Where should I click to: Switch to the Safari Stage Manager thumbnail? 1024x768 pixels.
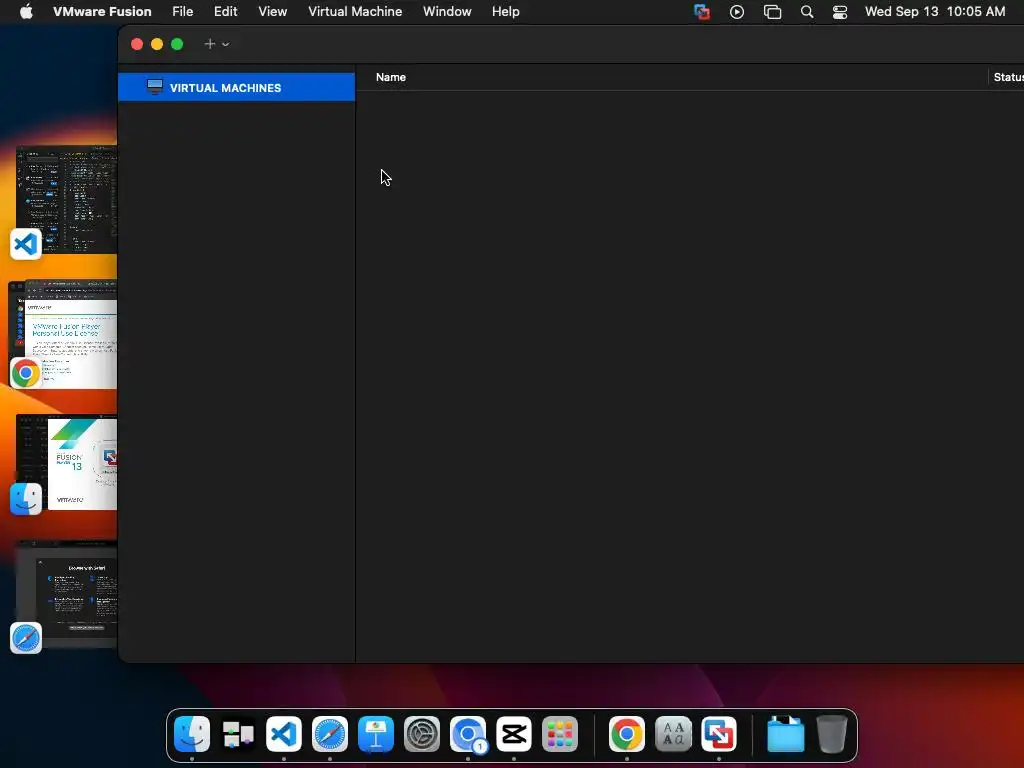(x=67, y=594)
